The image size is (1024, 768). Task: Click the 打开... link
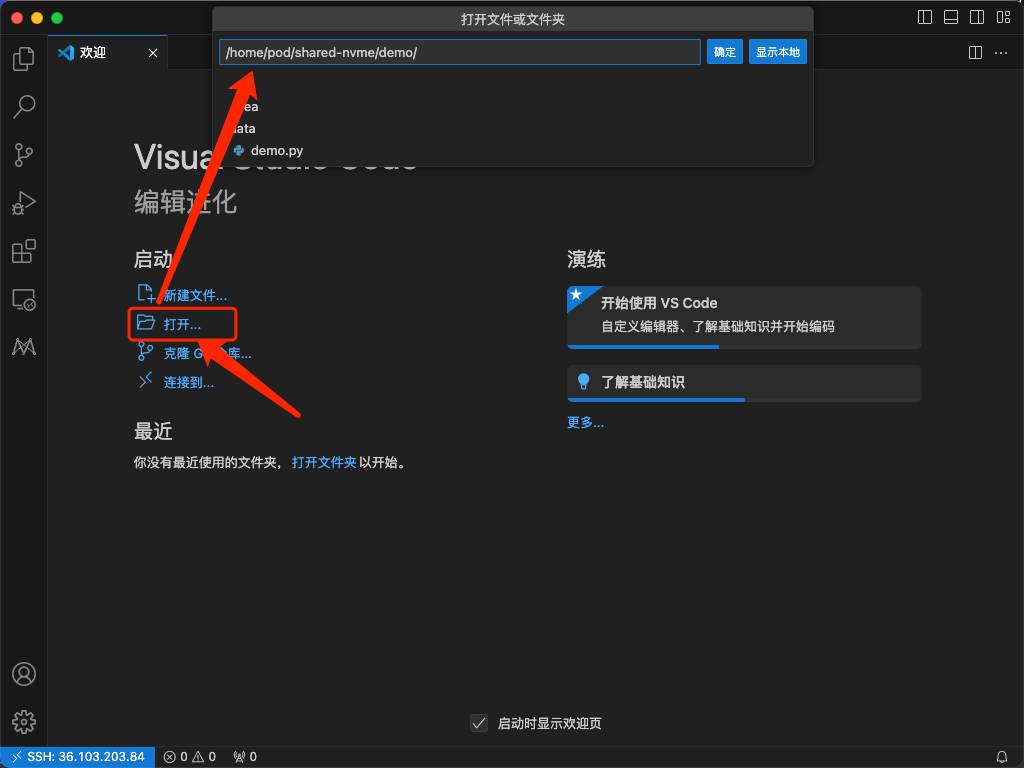[x=182, y=325]
